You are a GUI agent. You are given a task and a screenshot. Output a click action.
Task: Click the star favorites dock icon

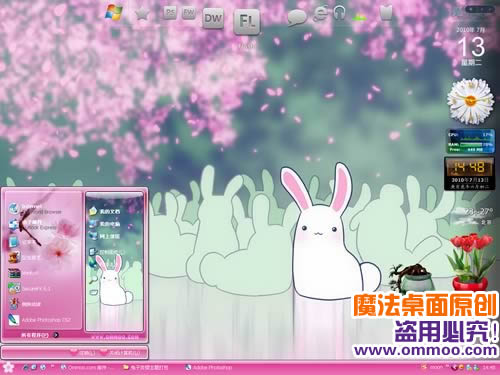point(142,14)
